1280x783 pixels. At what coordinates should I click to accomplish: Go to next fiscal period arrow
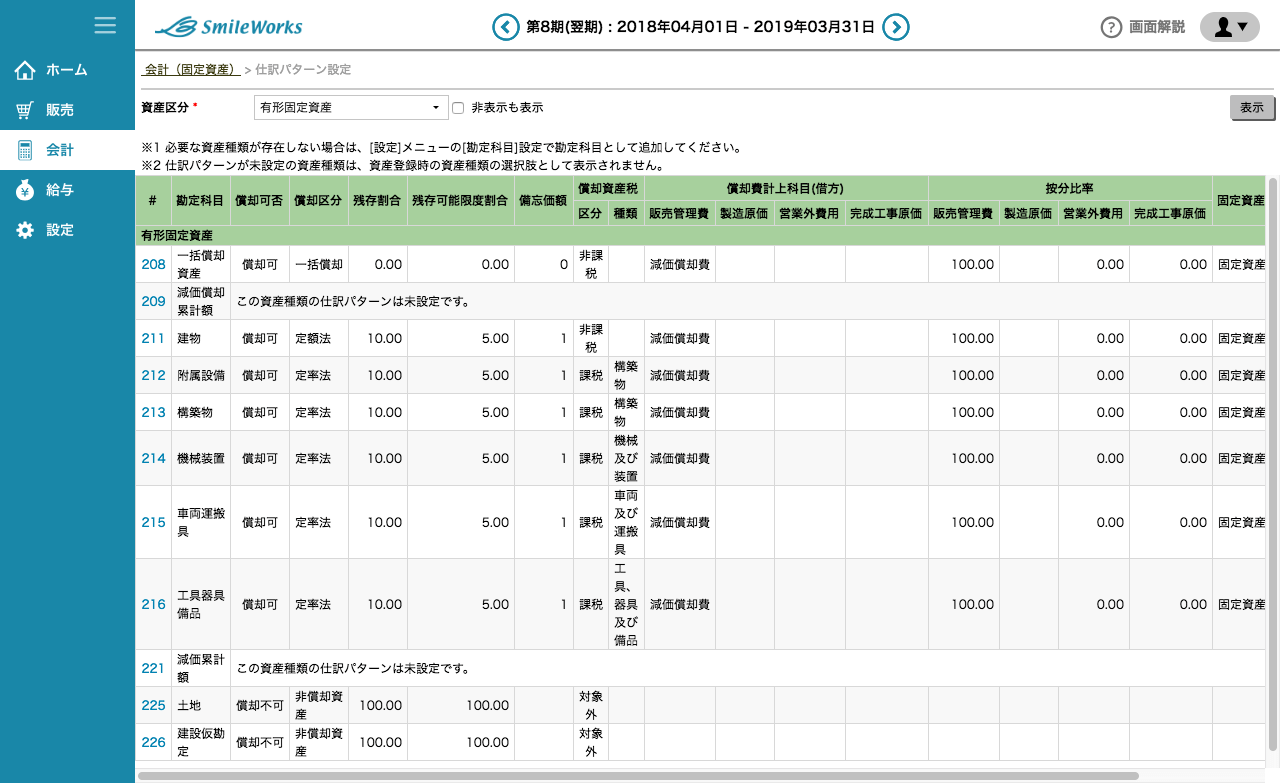(896, 27)
